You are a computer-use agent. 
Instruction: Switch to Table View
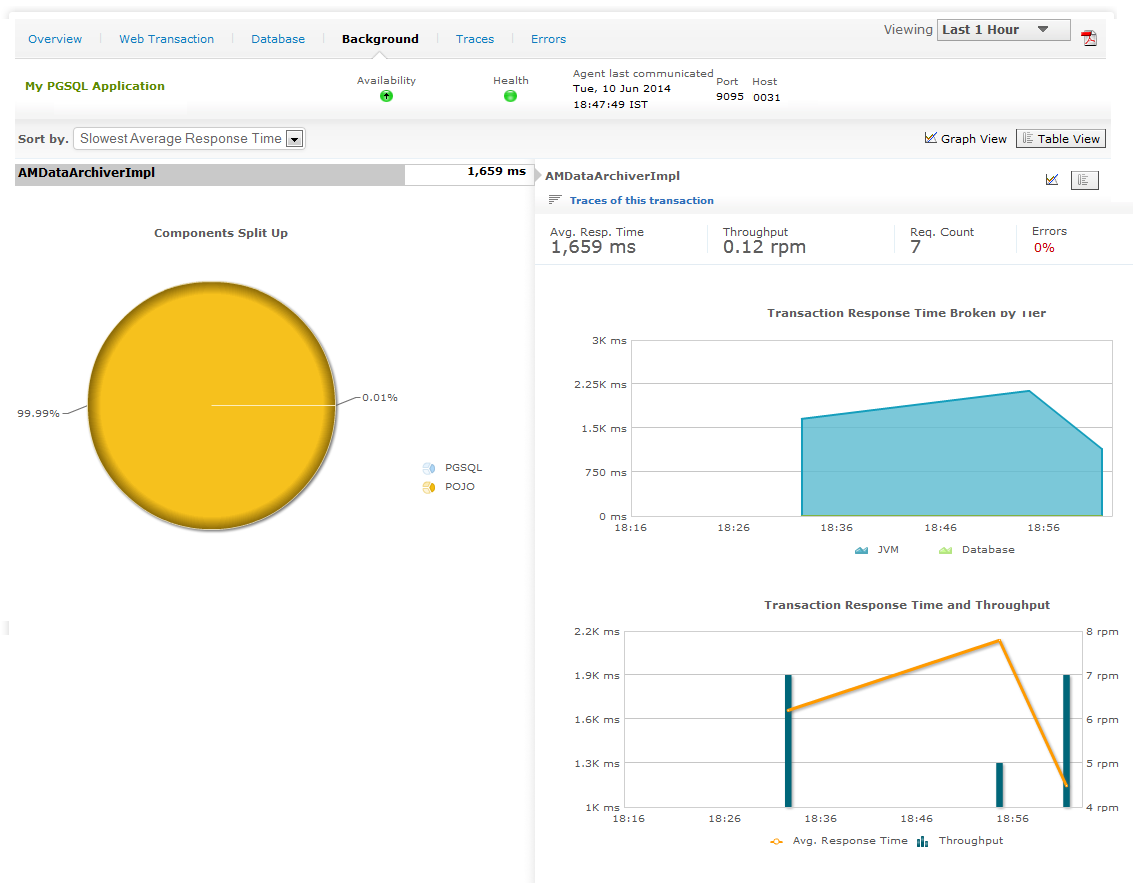click(1060, 139)
